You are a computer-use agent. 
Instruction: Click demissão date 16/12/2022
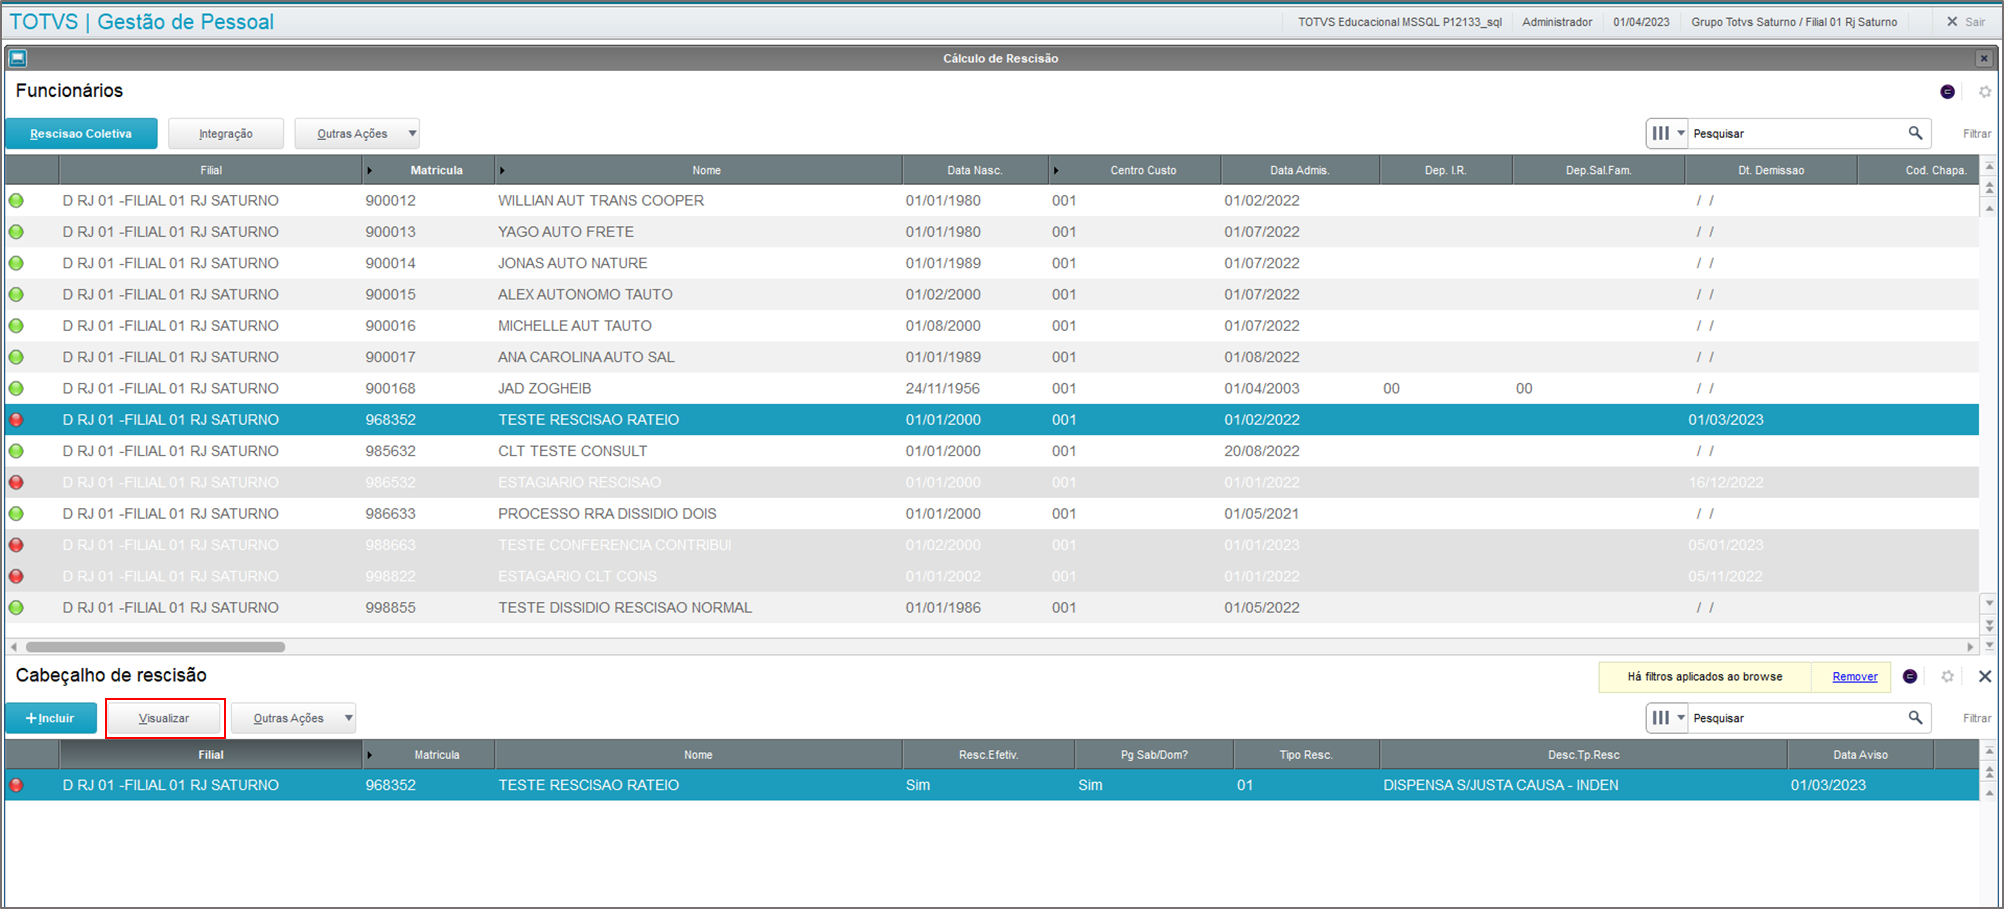1726,482
